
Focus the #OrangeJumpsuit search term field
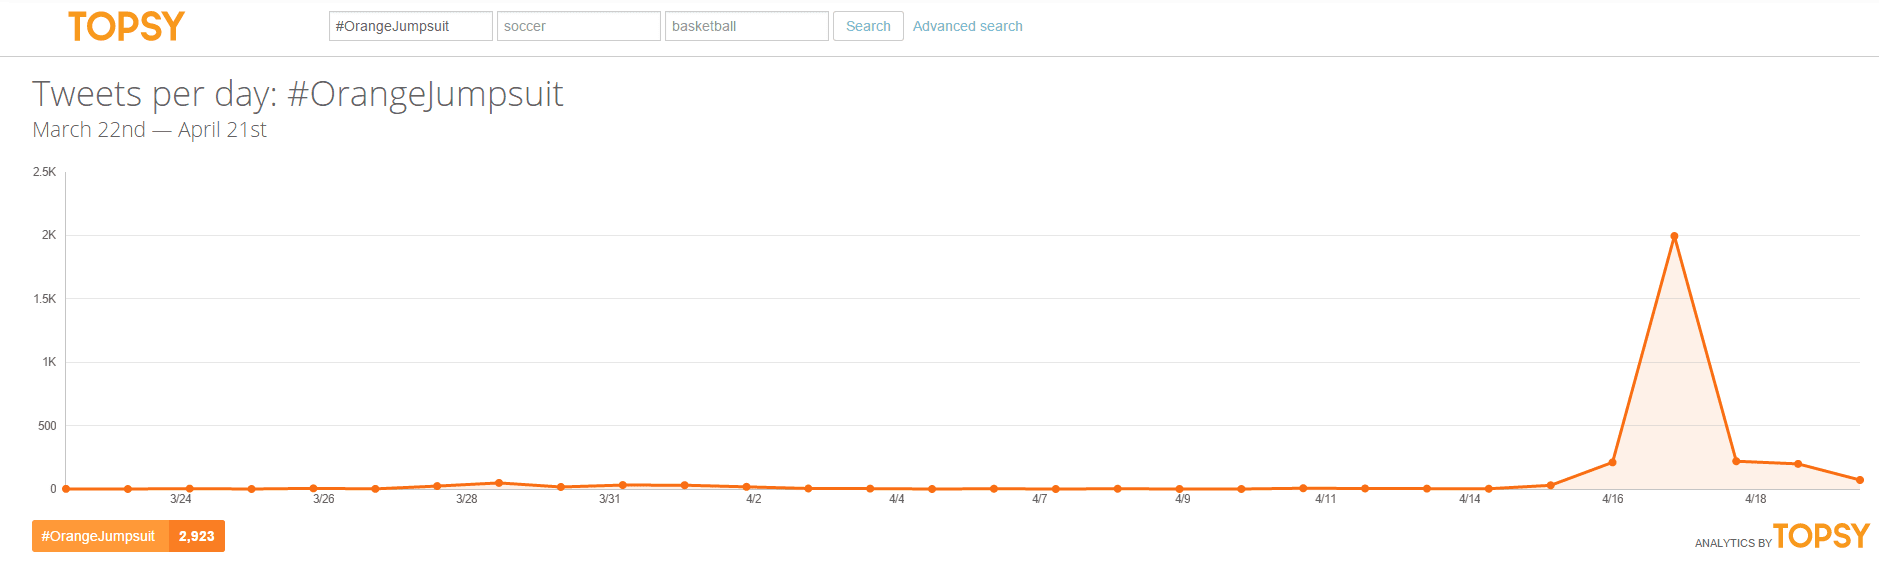(410, 26)
